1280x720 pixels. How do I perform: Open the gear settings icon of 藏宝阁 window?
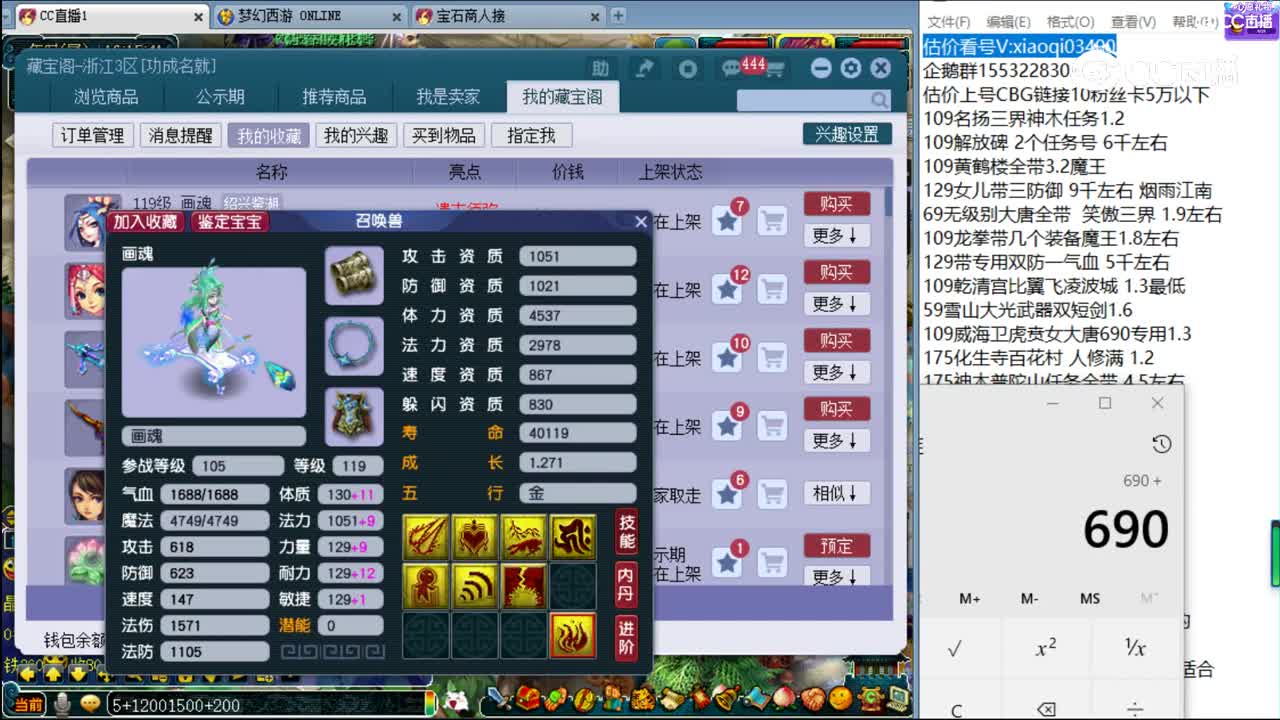pyautogui.click(x=850, y=68)
